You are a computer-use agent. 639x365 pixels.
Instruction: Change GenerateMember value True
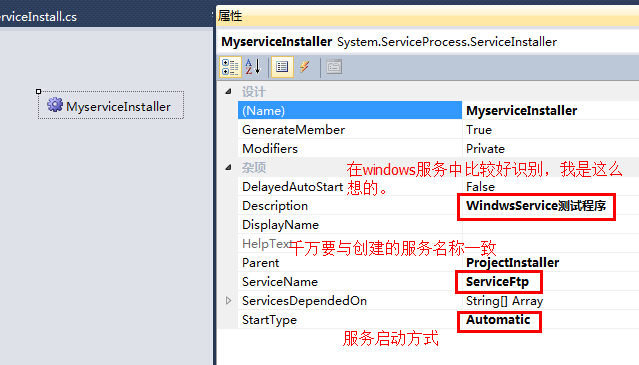478,130
